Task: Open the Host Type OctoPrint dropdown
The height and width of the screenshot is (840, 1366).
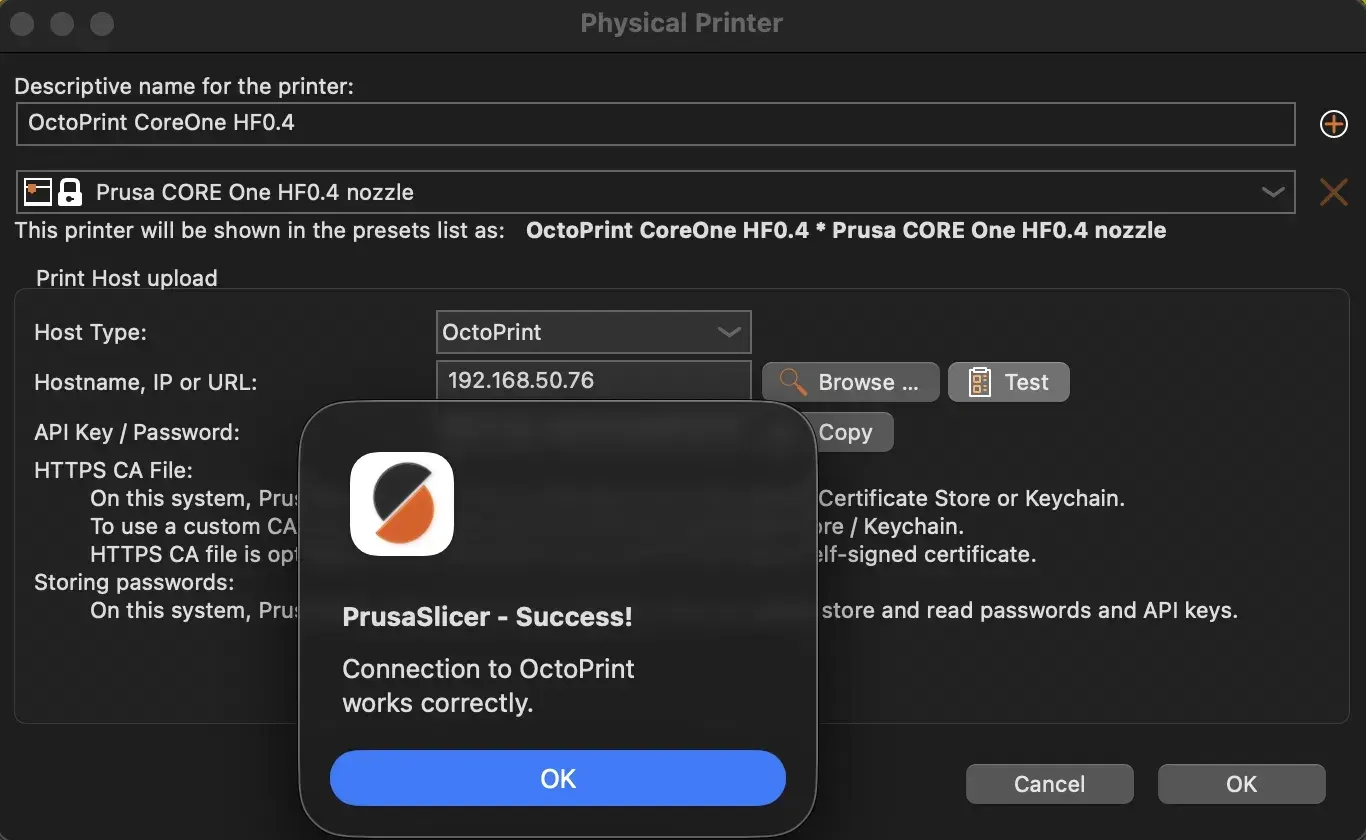Action: tap(594, 332)
